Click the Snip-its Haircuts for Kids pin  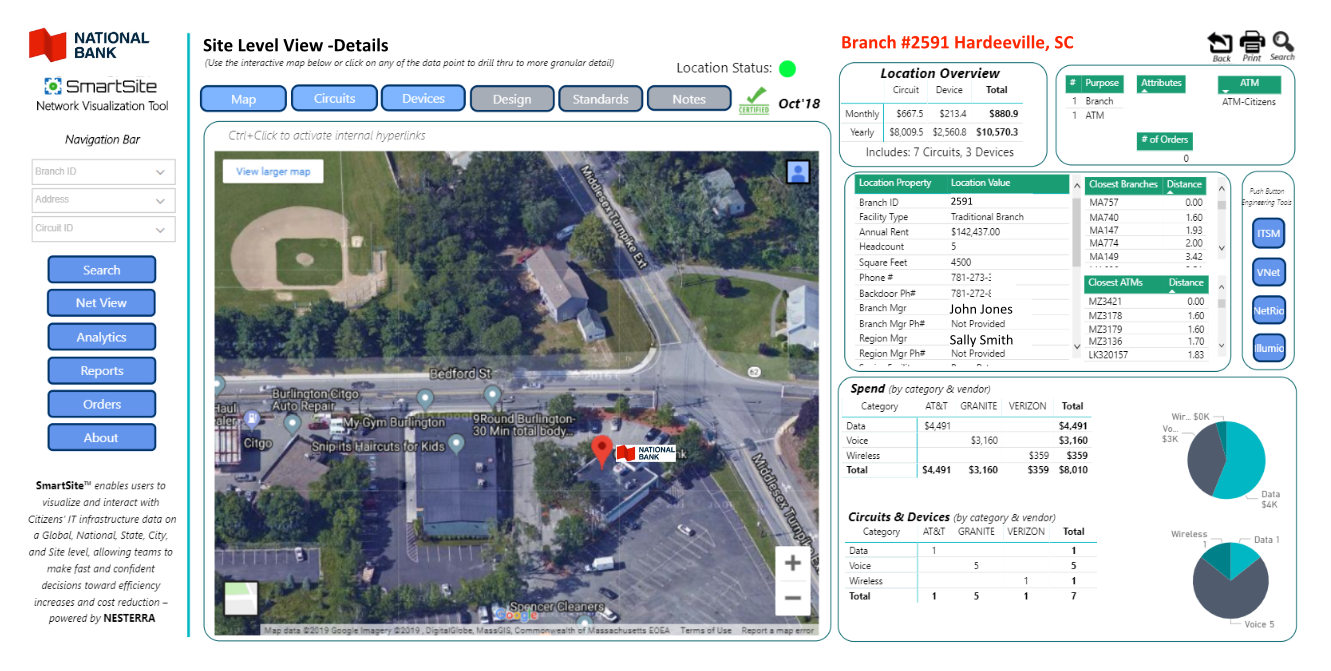456,443
